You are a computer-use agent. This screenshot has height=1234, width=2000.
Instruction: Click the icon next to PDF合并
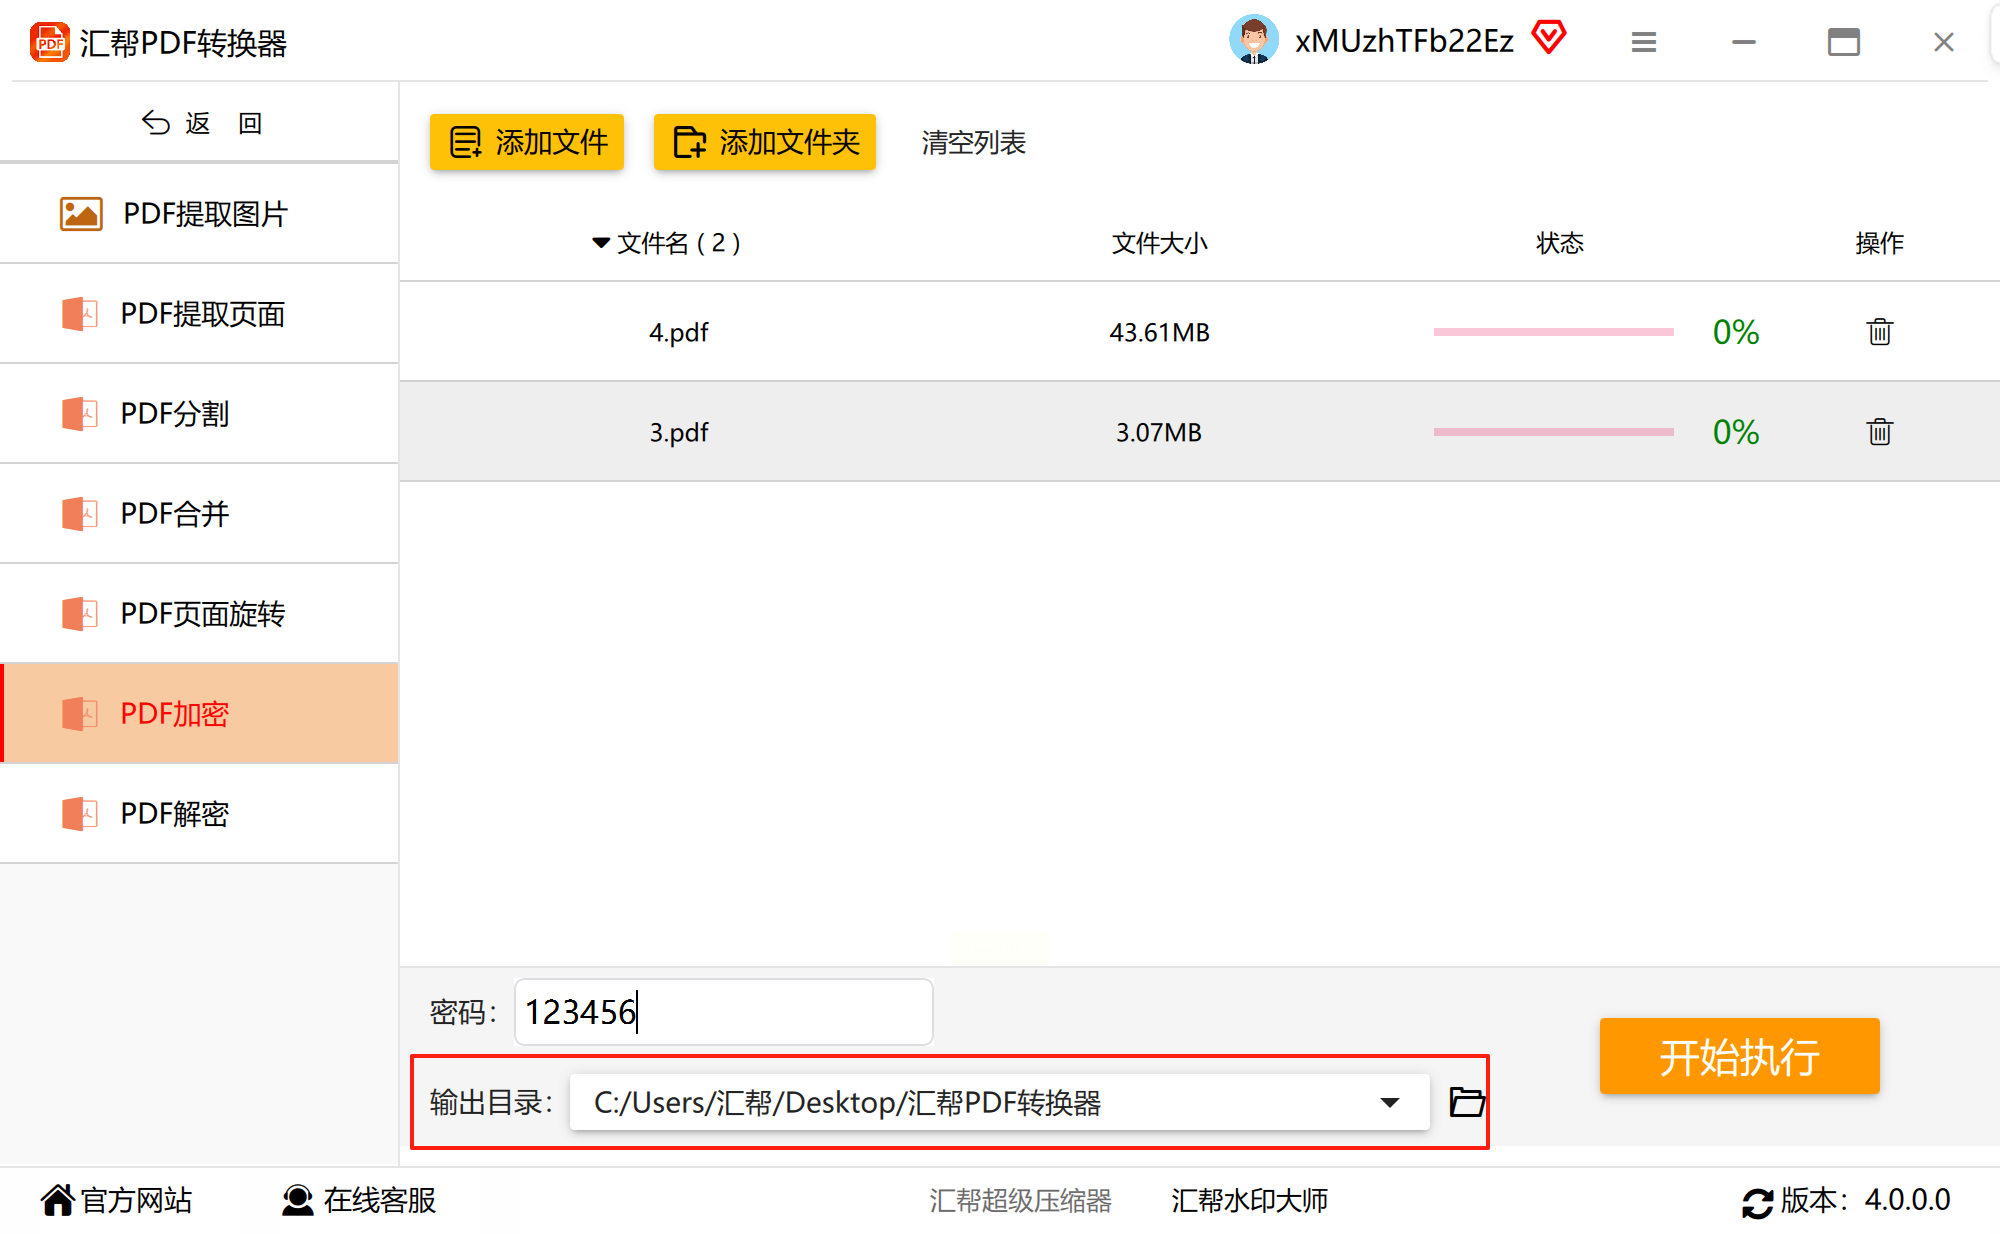tap(80, 514)
